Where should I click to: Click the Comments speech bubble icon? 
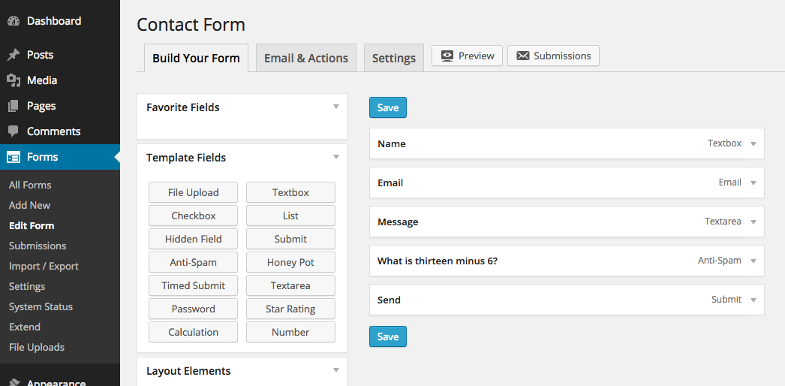click(x=14, y=132)
